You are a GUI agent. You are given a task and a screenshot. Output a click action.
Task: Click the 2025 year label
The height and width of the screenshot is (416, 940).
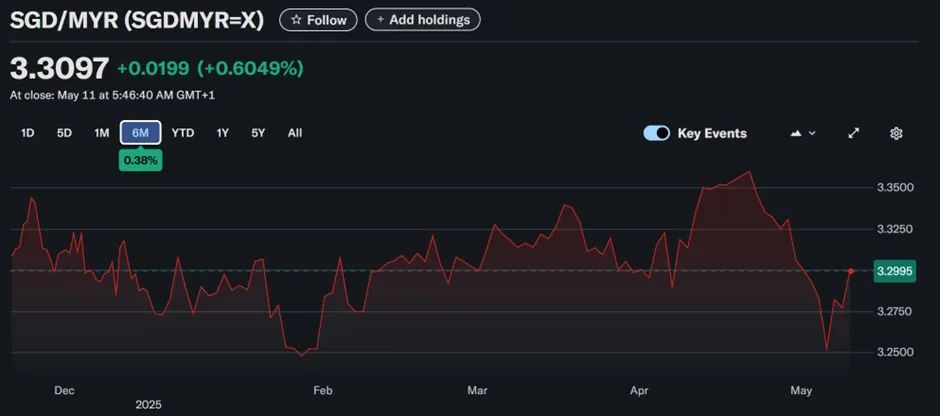pyautogui.click(x=148, y=405)
